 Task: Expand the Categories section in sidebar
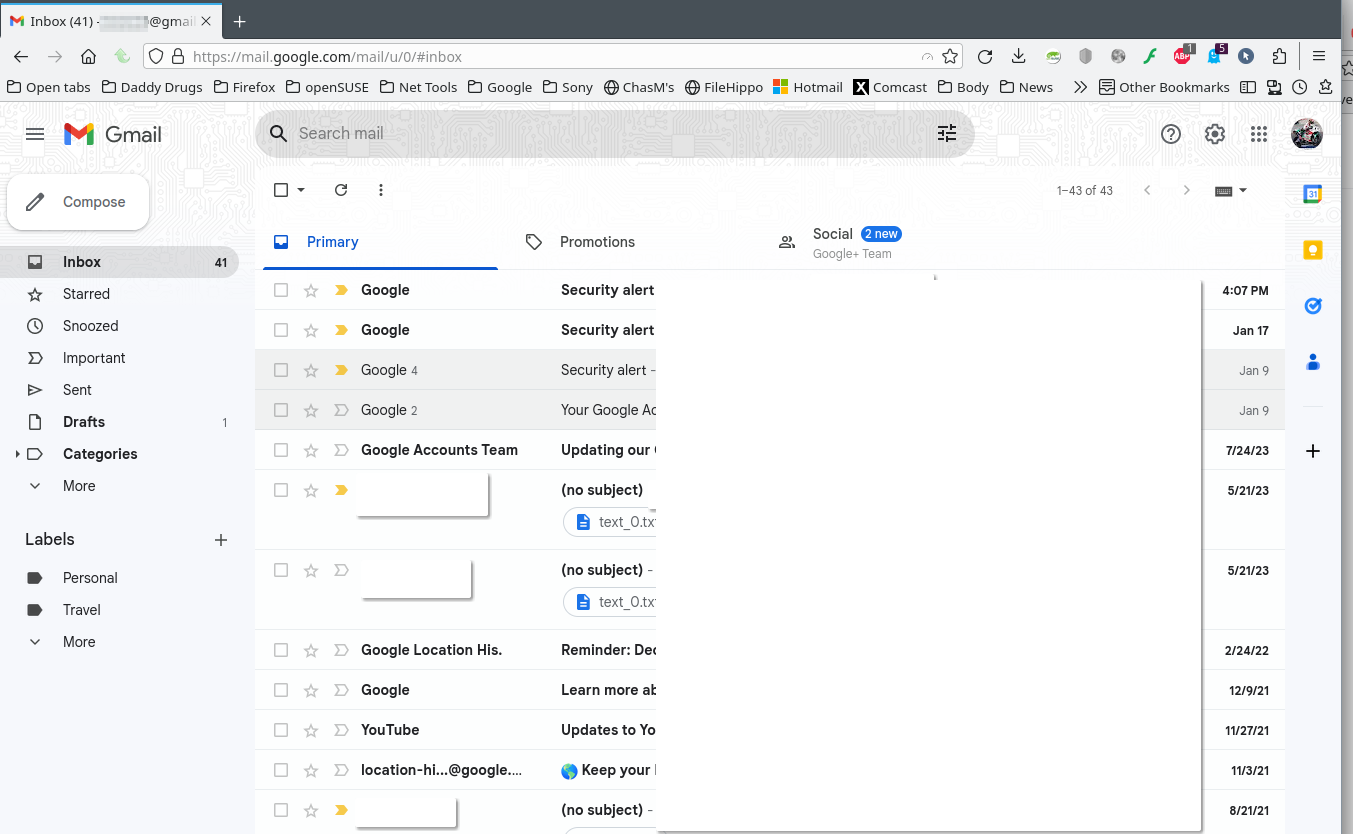tap(17, 454)
